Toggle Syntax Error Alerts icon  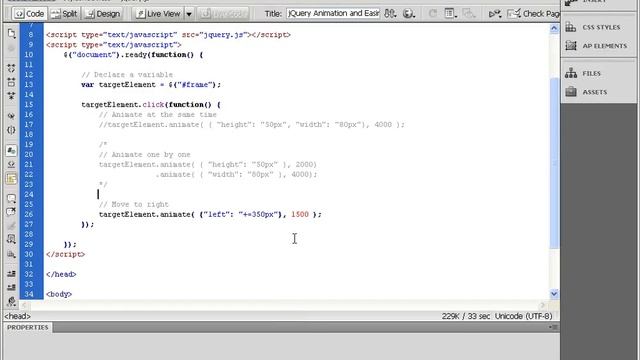[11, 179]
